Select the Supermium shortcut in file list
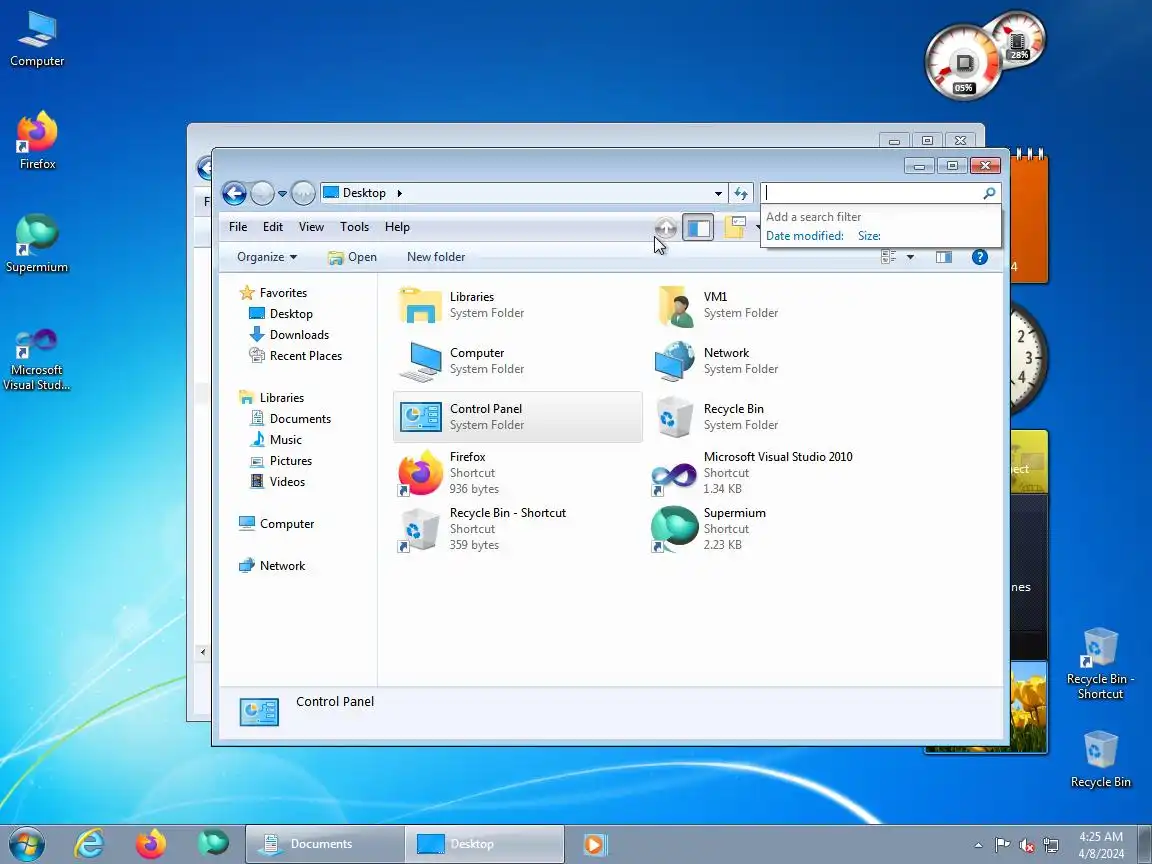This screenshot has width=1152, height=864. pos(771,529)
